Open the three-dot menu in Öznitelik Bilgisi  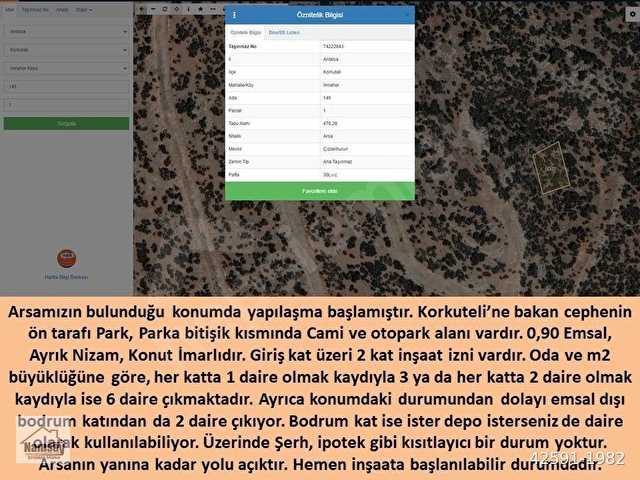point(234,15)
